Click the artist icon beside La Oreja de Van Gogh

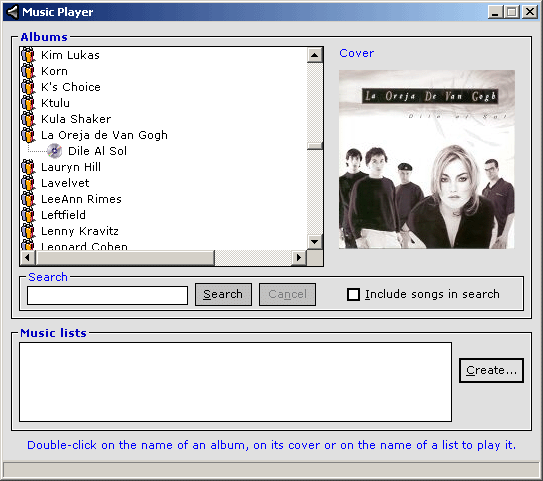28,135
